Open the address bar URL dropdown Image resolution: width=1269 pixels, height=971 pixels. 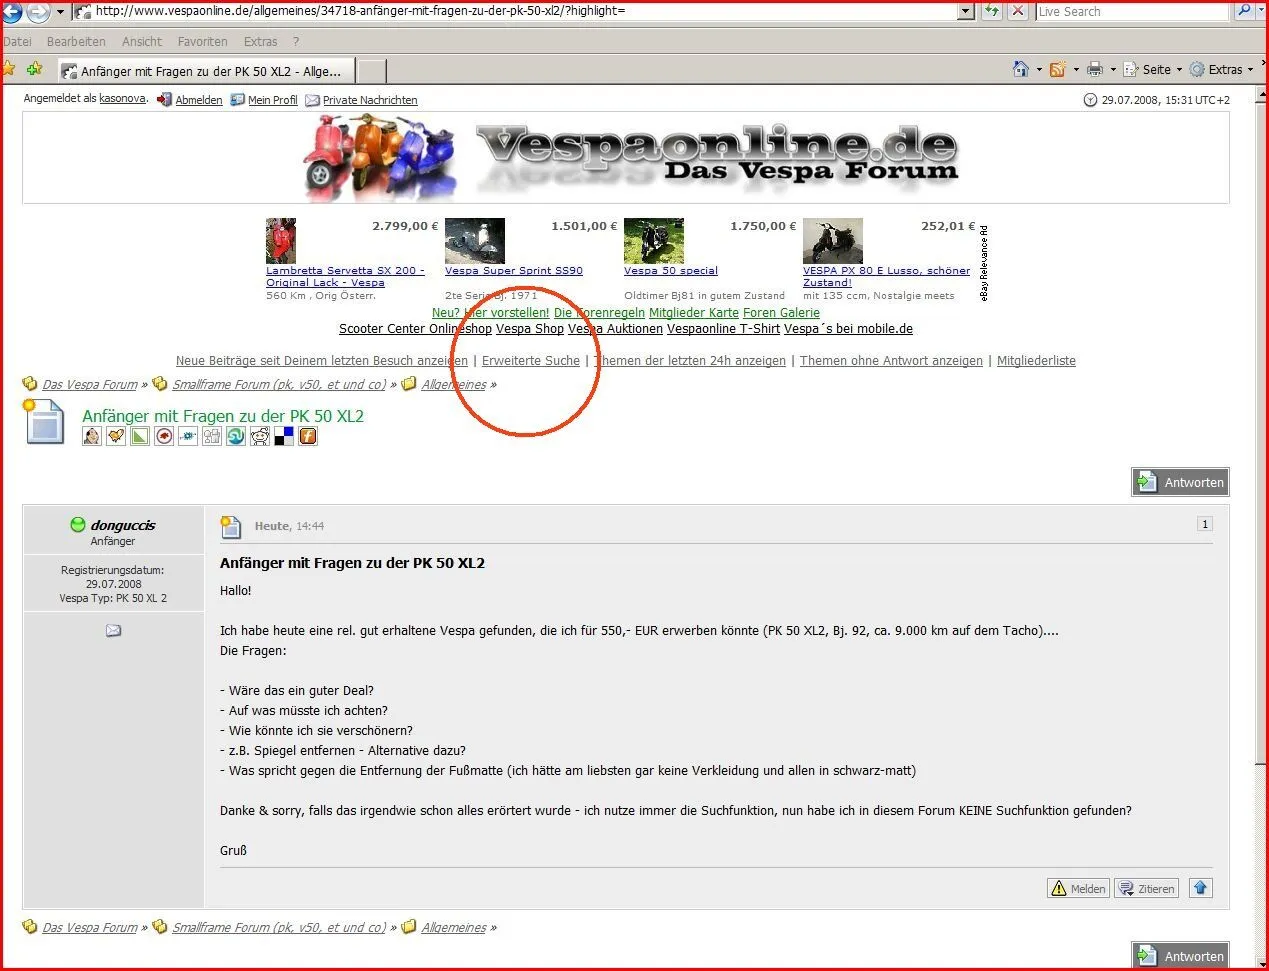coord(965,11)
